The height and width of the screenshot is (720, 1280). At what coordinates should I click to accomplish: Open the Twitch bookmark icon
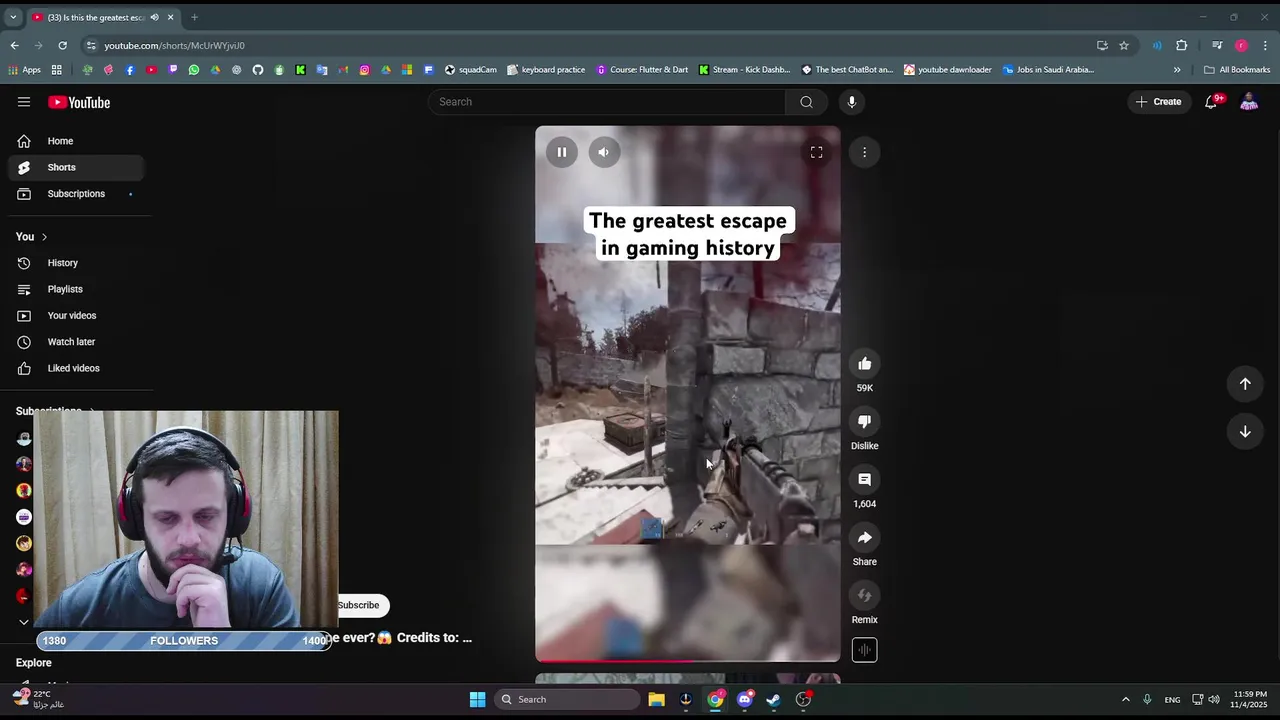point(173,70)
